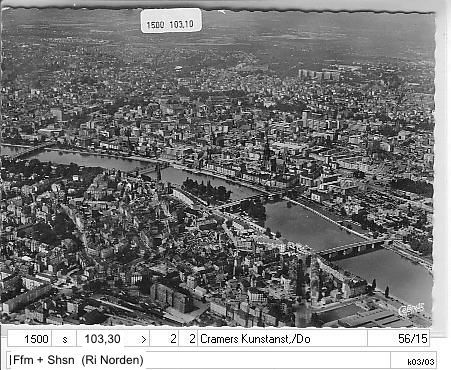Click the 's' field cell
Image resolution: width=451 pixels, height=370 pixels.
point(64,339)
